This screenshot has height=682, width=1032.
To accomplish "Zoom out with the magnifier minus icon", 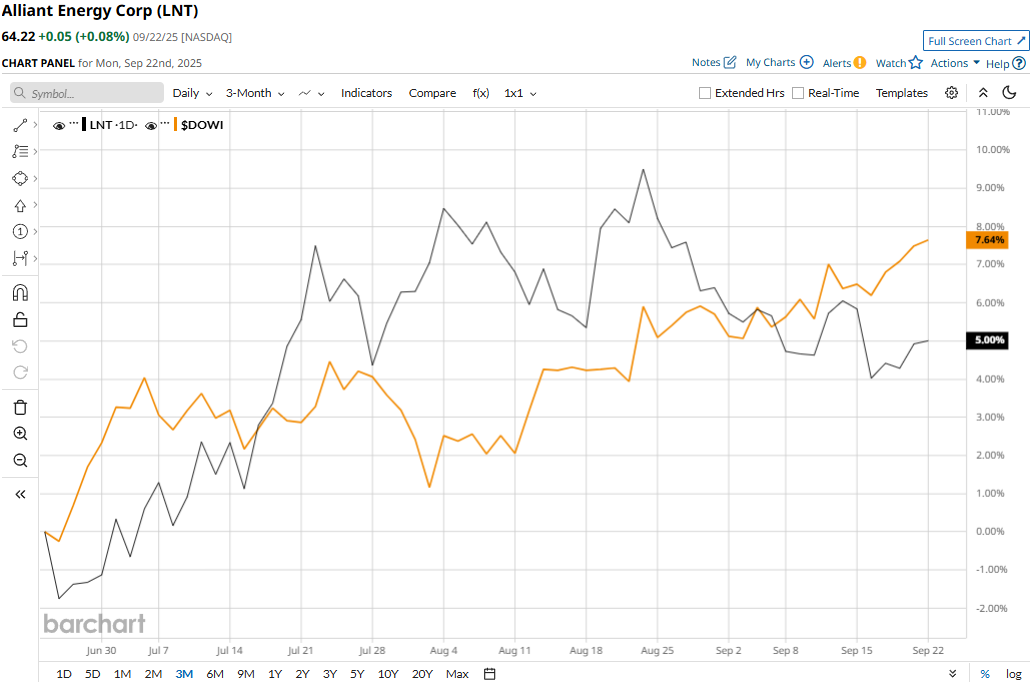I will point(20,460).
